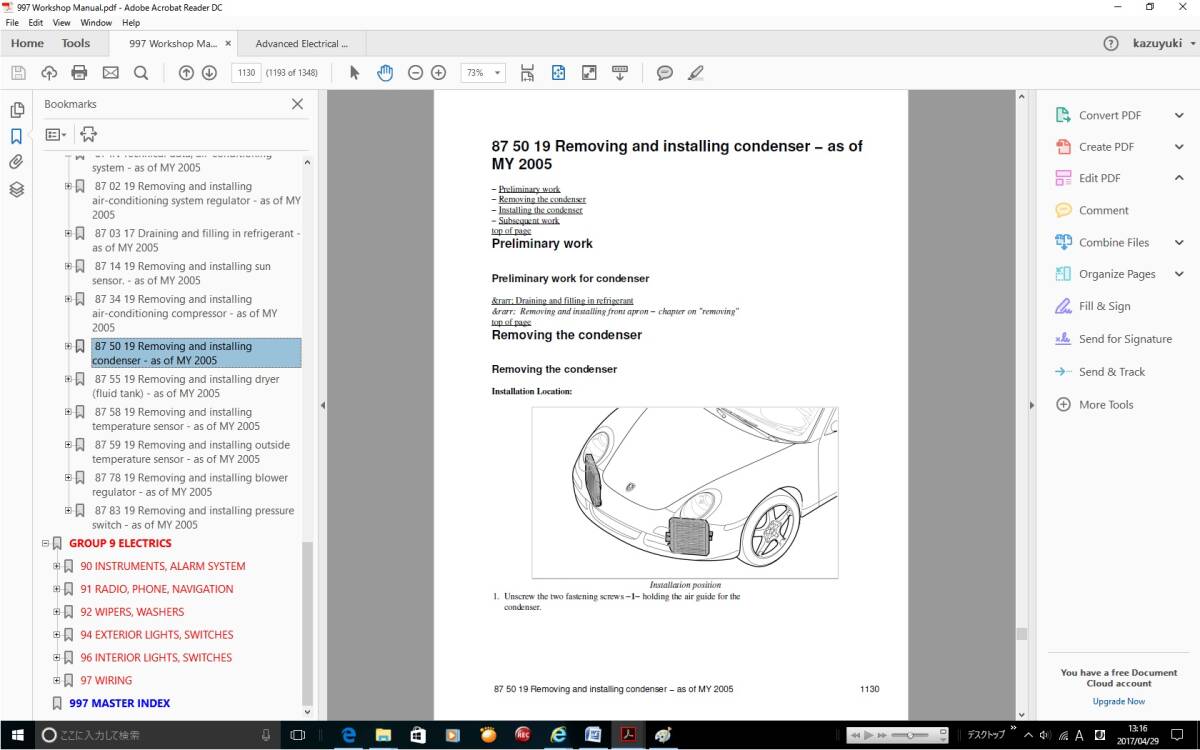The image size is (1200, 750).
Task: Collapse Edit PDF tool options chevron
Action: 1178,178
